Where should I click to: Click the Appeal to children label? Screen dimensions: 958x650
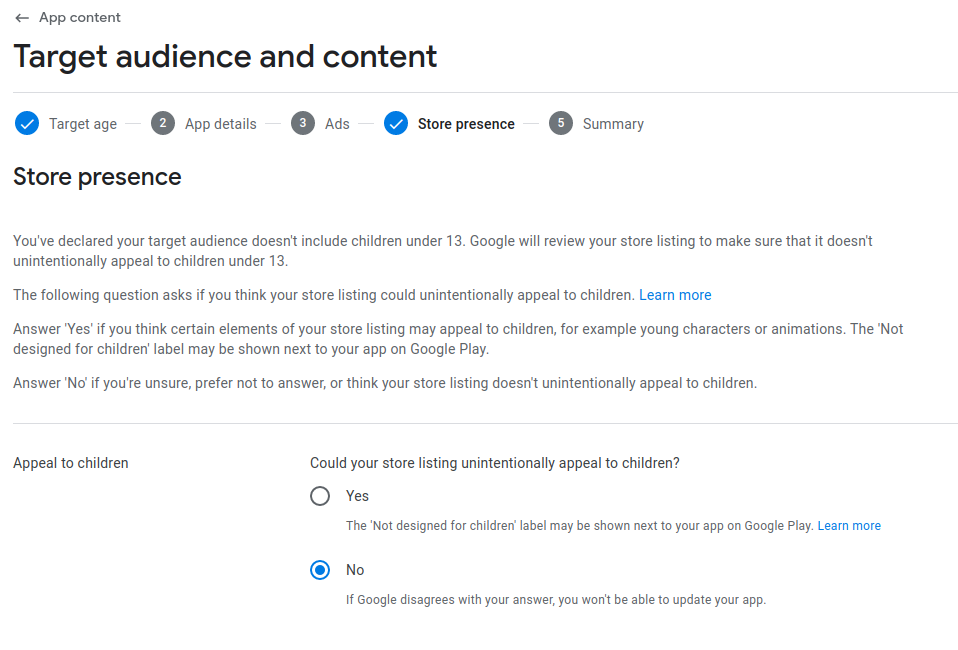pyautogui.click(x=71, y=463)
